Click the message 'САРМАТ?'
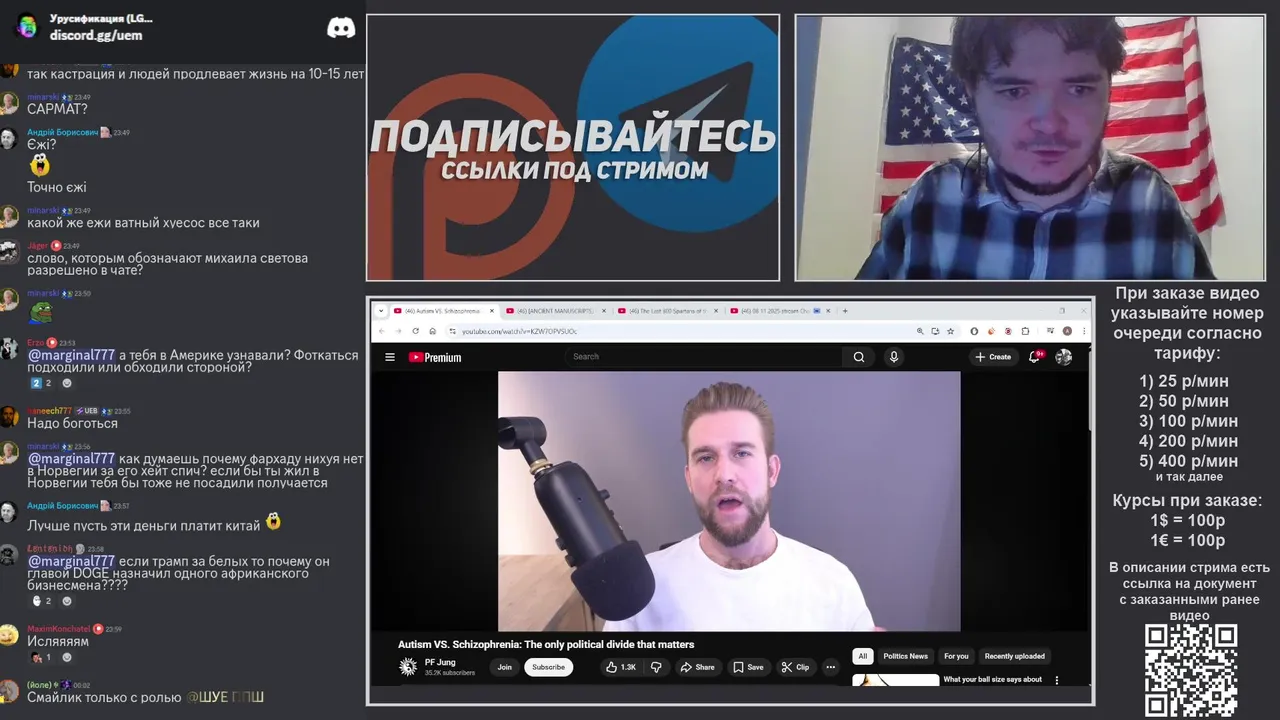This screenshot has height=720, width=1280. point(58,109)
